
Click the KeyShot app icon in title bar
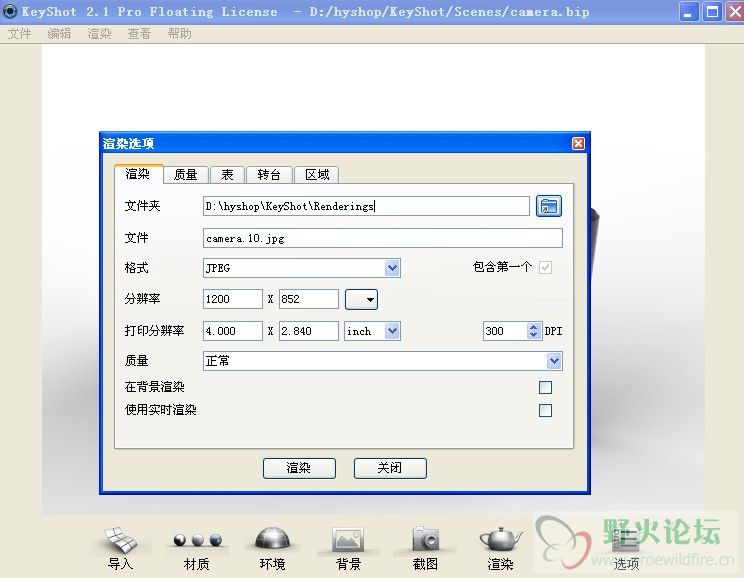click(9, 11)
